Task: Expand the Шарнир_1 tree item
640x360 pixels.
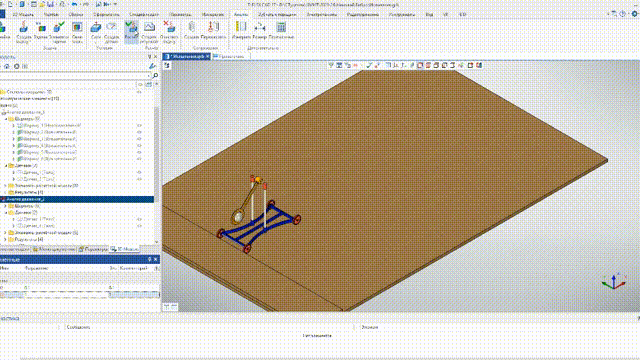Action: pyautogui.click(x=13, y=126)
